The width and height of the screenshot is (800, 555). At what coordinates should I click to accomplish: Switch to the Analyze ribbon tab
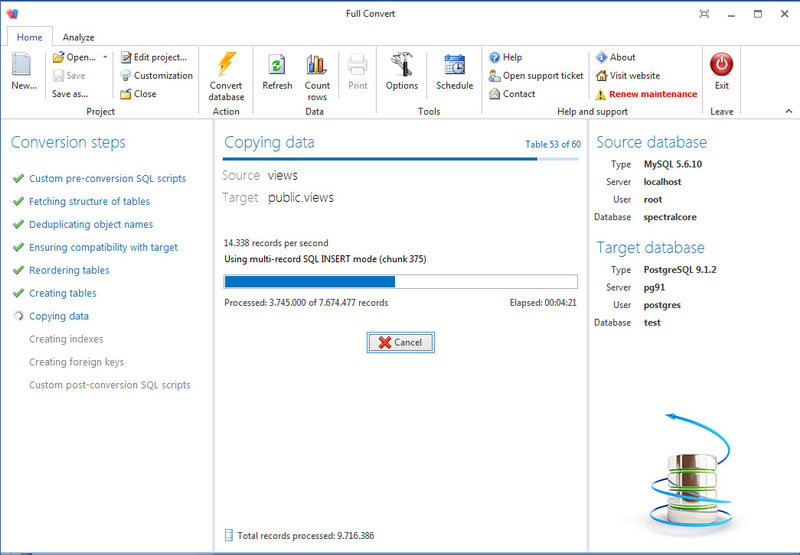79,37
